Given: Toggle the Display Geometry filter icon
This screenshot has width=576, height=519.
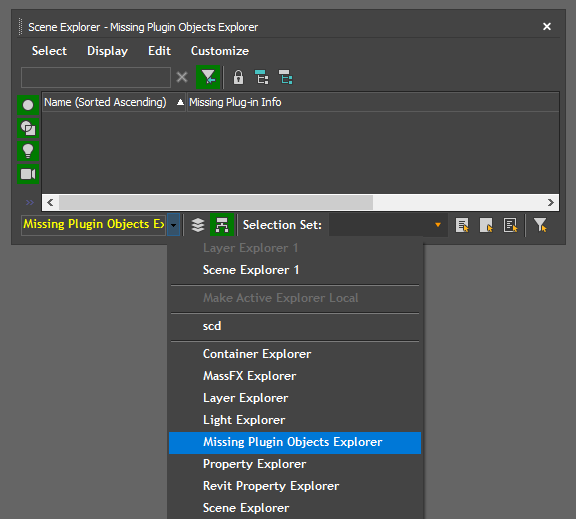Looking at the screenshot, I should (28, 105).
